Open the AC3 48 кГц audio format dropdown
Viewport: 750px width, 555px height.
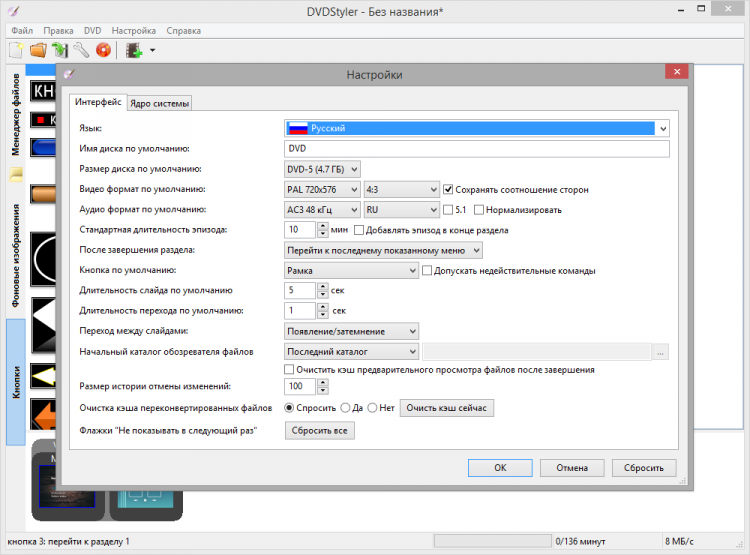click(x=322, y=210)
